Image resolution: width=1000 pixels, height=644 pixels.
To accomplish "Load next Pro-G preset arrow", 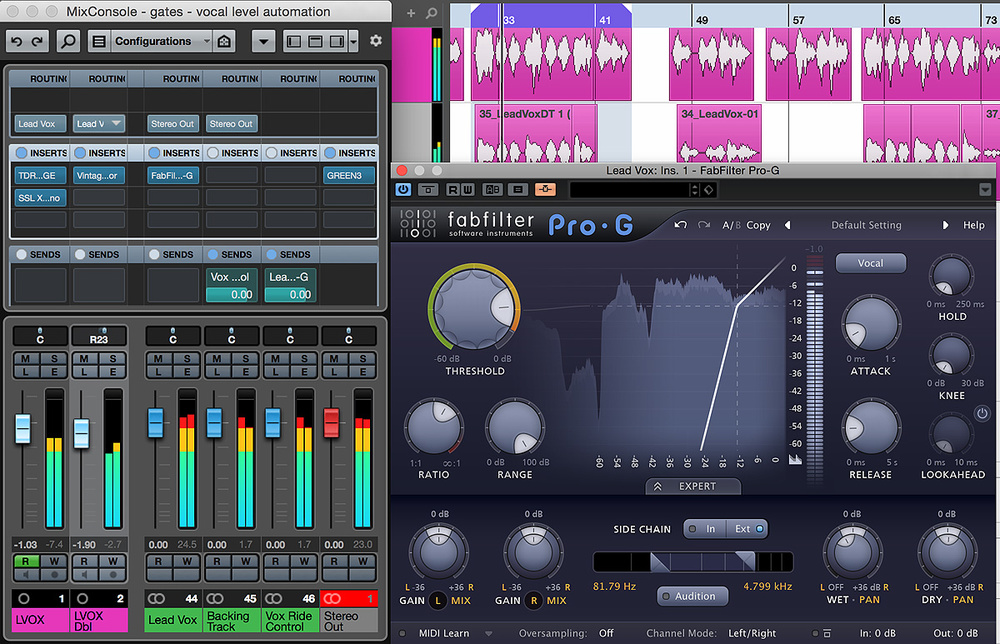I will point(945,225).
